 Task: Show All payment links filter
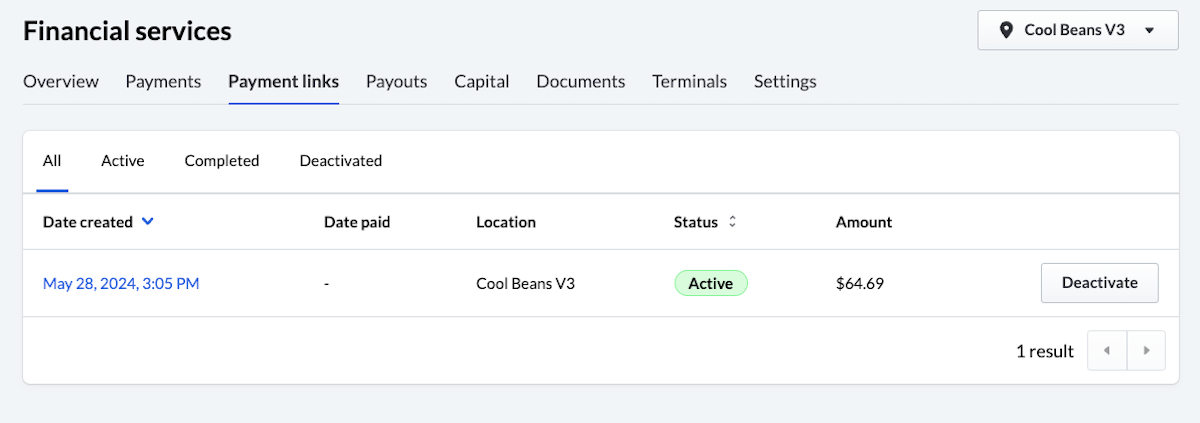tap(52, 161)
